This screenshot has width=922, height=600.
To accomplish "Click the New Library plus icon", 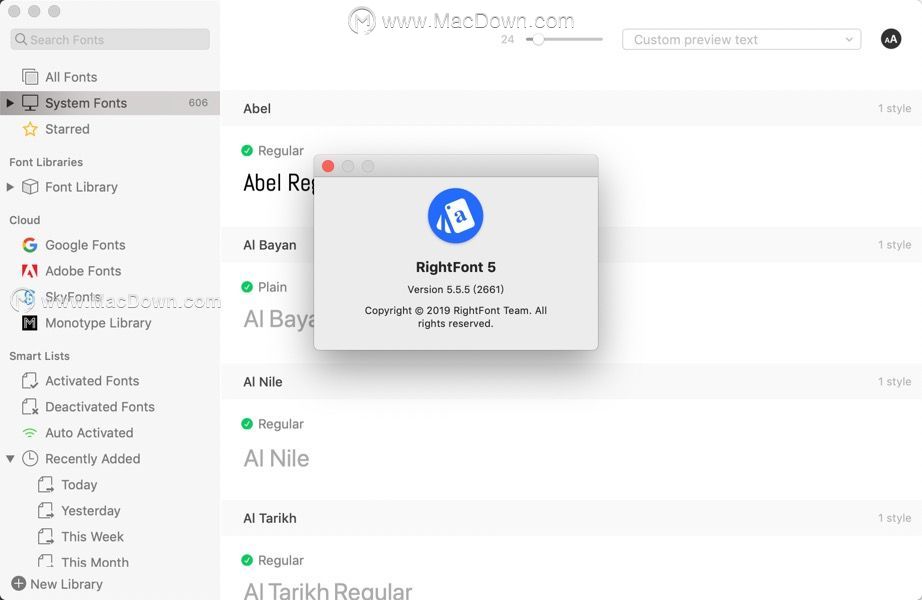I will (19, 584).
